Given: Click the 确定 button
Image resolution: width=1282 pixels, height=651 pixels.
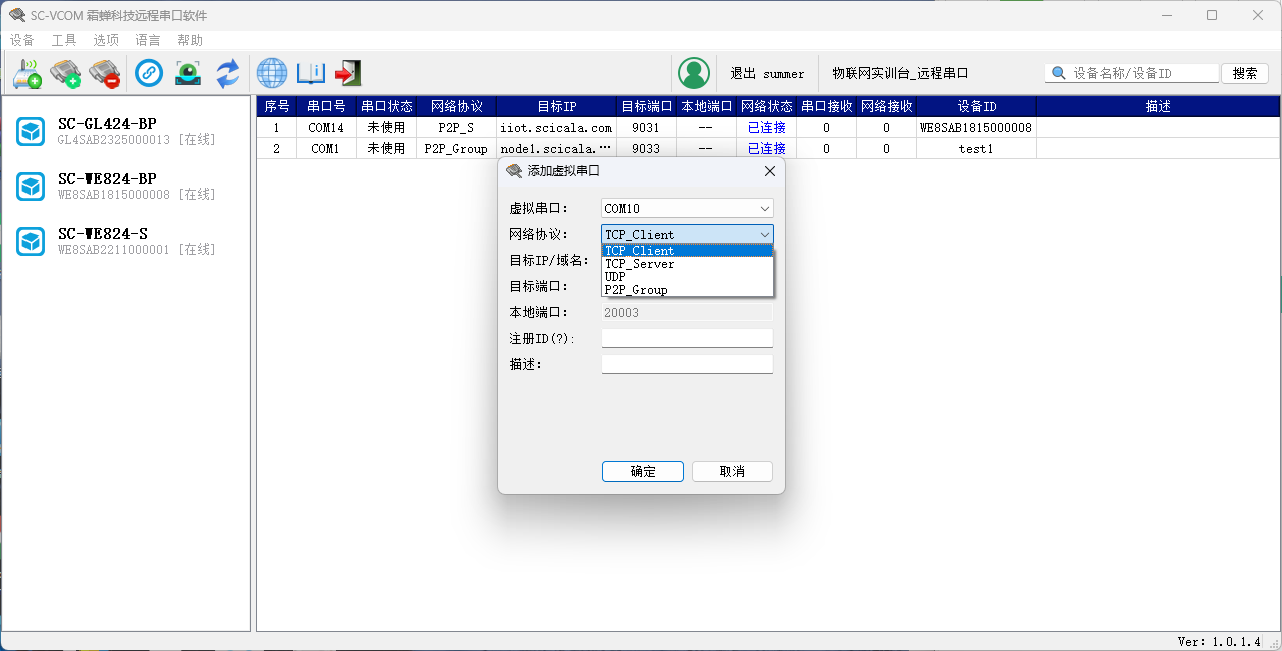Looking at the screenshot, I should pyautogui.click(x=643, y=471).
